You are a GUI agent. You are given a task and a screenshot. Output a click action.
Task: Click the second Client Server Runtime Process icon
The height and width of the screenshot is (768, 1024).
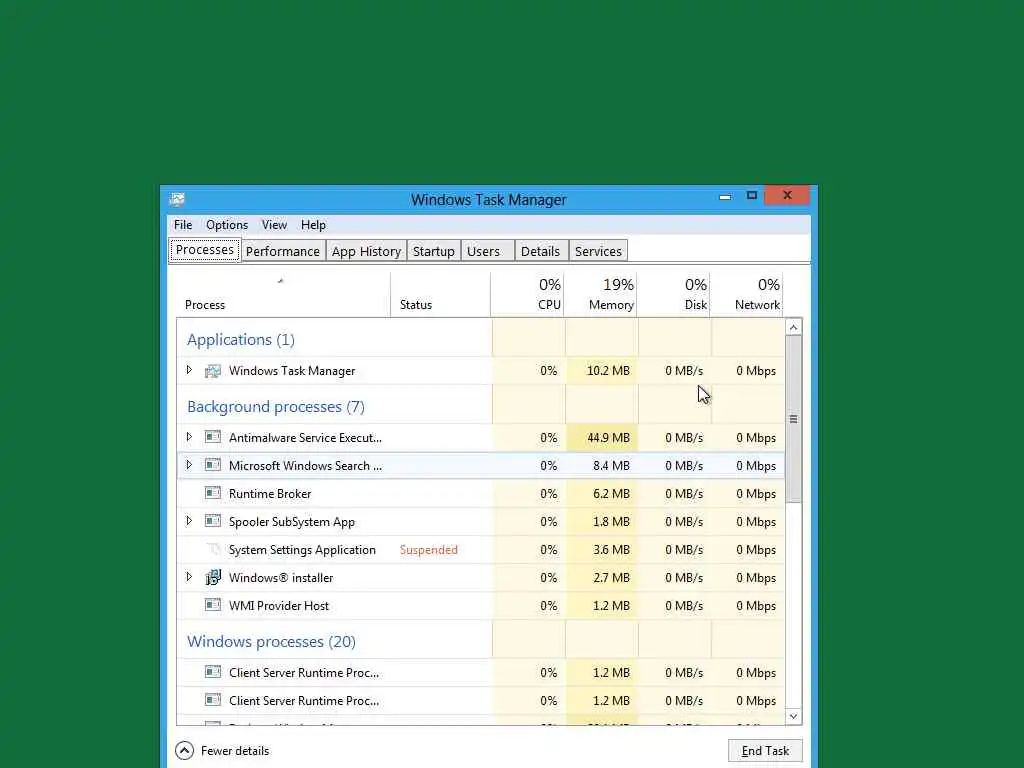click(213, 700)
